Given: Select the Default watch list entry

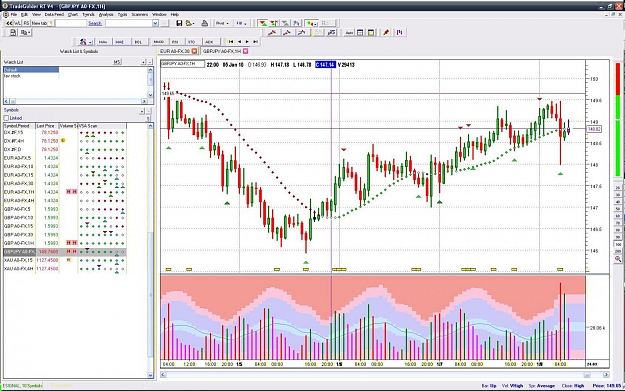Looking at the screenshot, I should (31, 70).
